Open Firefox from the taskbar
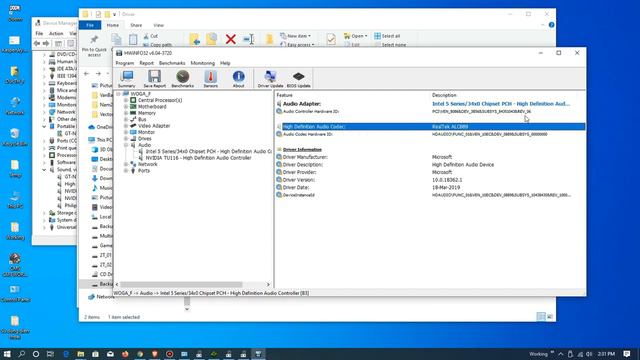Screen dimensions: 640x360 125,354
